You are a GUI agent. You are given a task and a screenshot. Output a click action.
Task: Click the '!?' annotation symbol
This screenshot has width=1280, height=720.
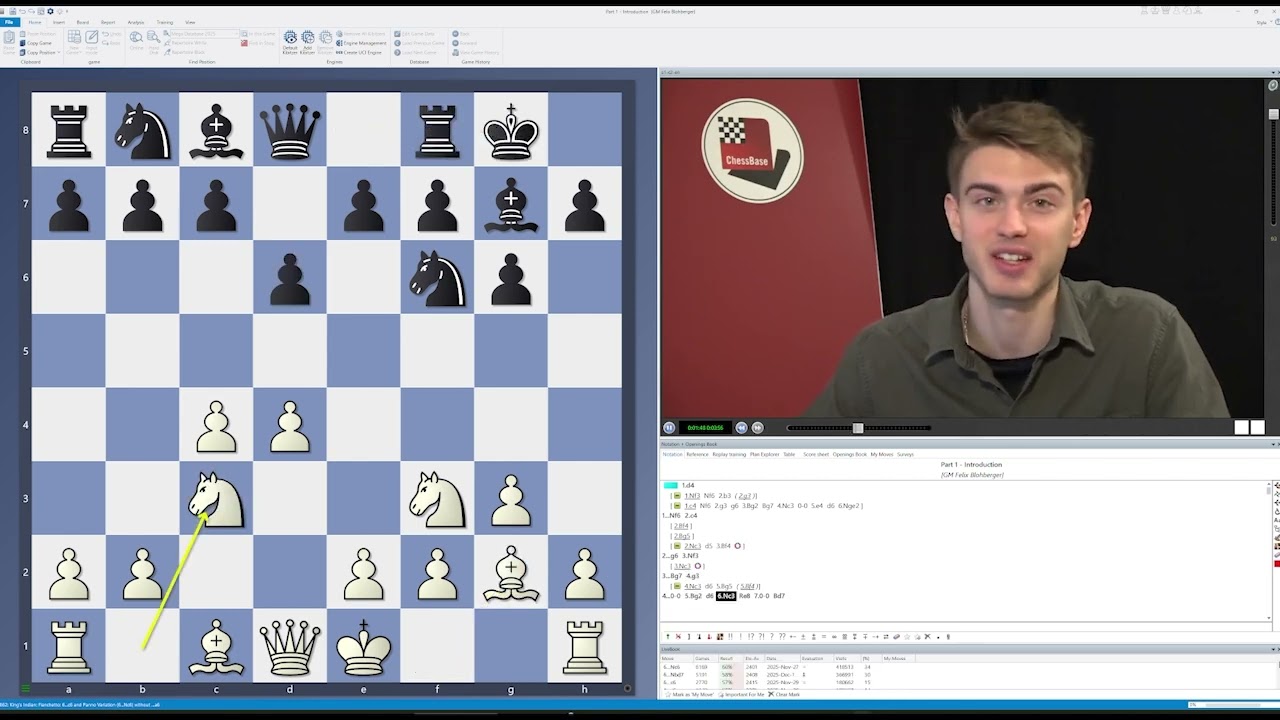click(751, 636)
